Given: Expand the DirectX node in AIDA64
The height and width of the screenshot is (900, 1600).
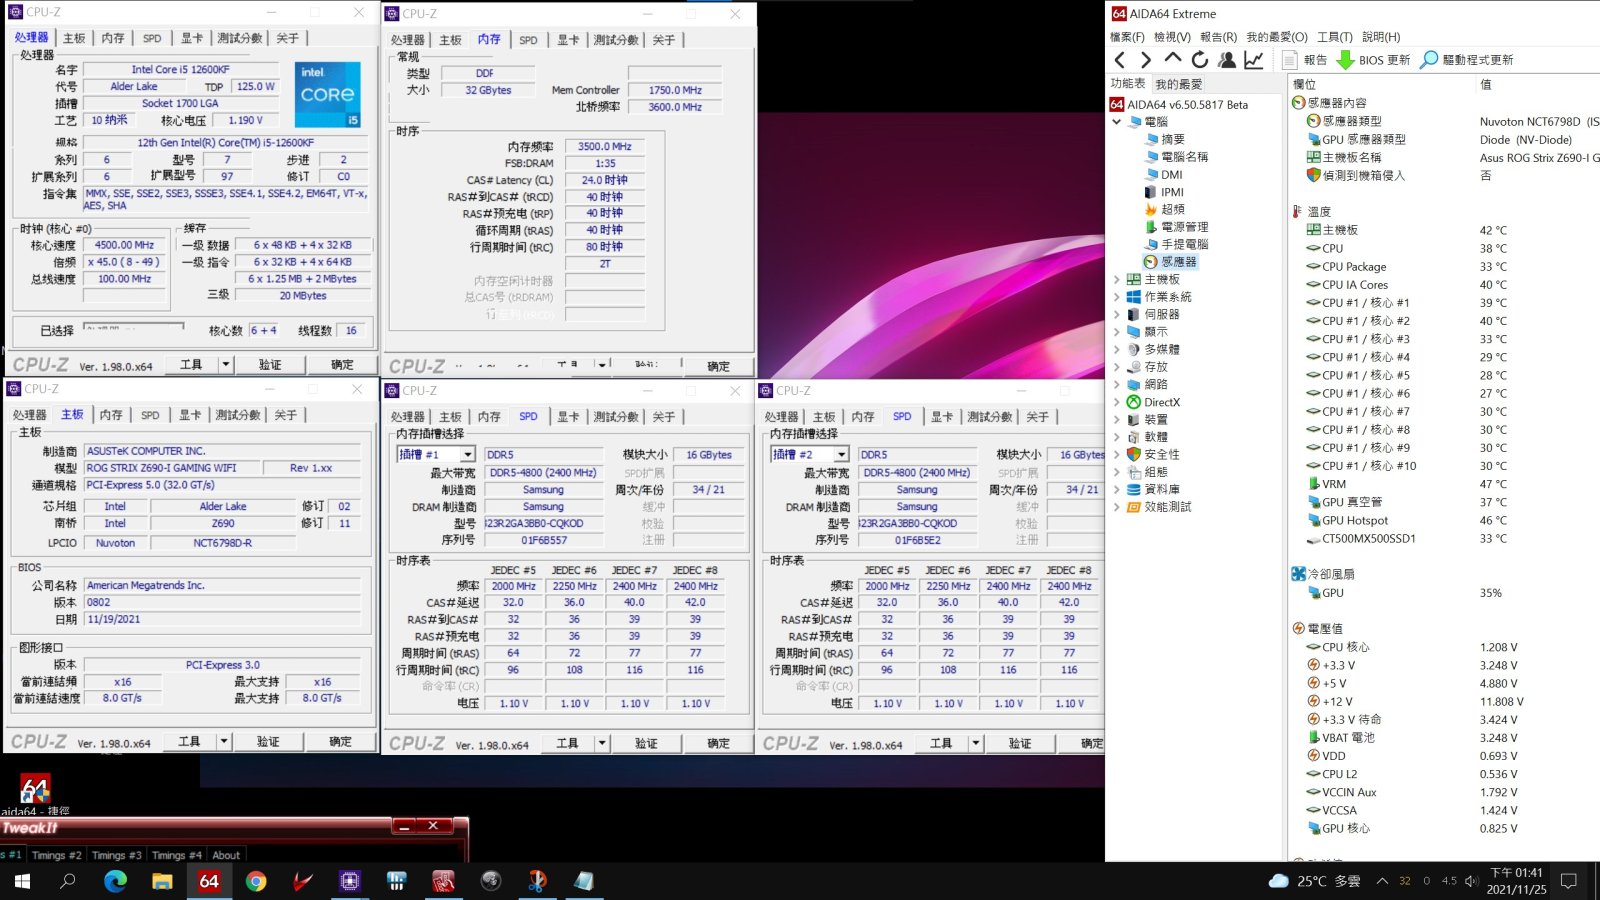Looking at the screenshot, I should (x=1117, y=402).
